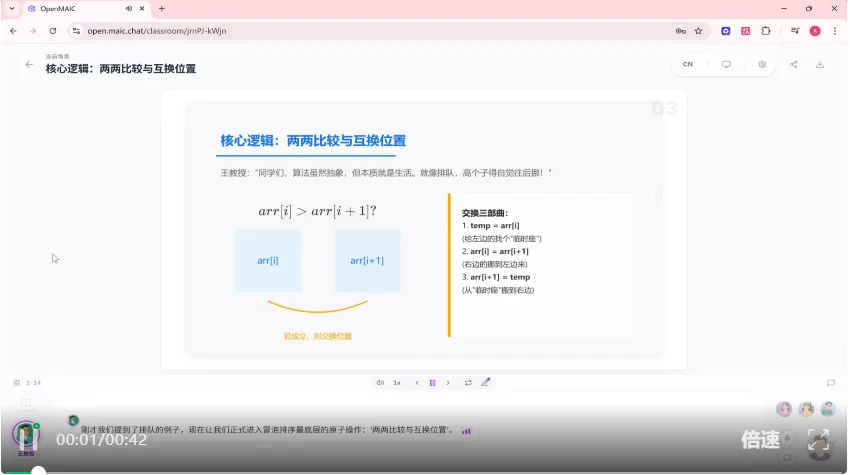This screenshot has height=475, width=850.
Task: Click the 00:01/00:42 video timestamp
Action: (x=101, y=440)
